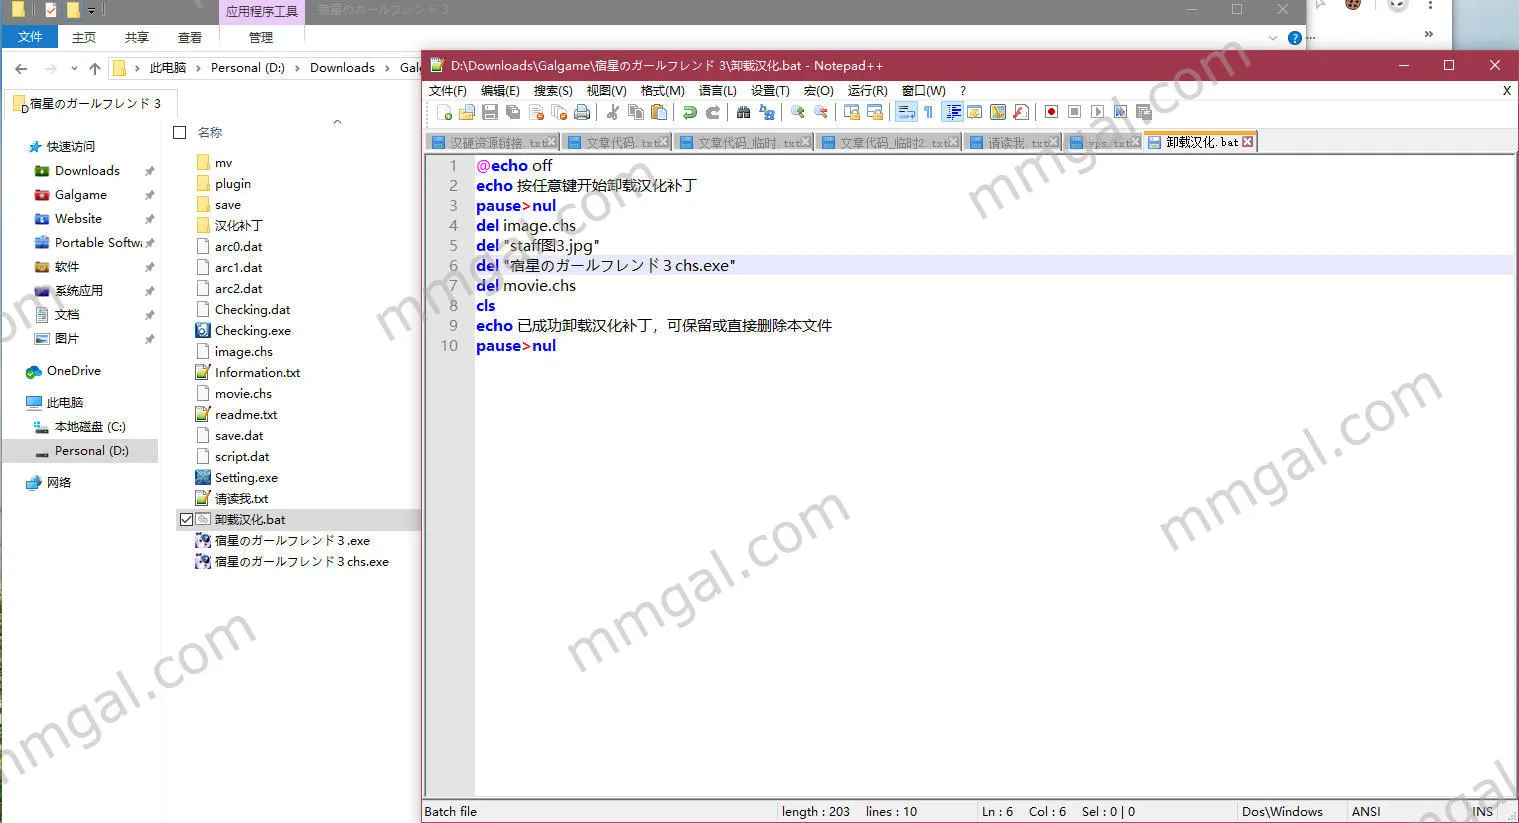Start macro recording with the red record icon
Screen dimensions: 1519x823
click(1051, 112)
